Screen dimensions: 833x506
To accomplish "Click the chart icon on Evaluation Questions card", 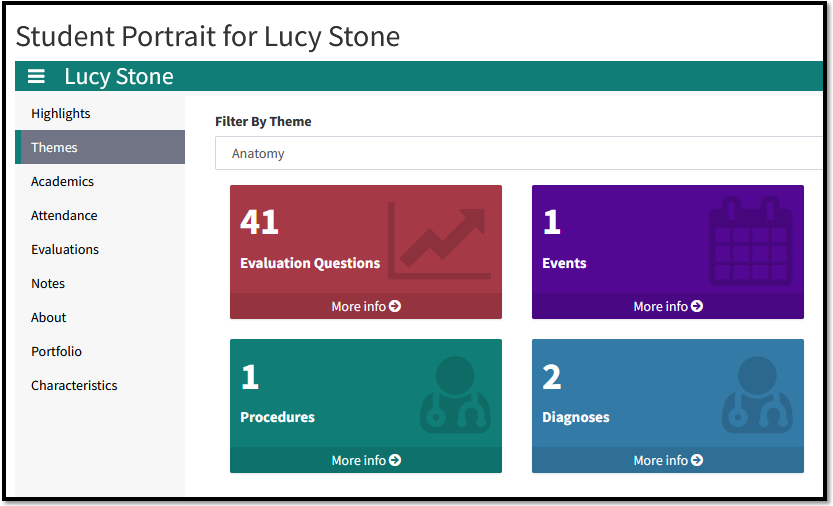I will coord(439,240).
